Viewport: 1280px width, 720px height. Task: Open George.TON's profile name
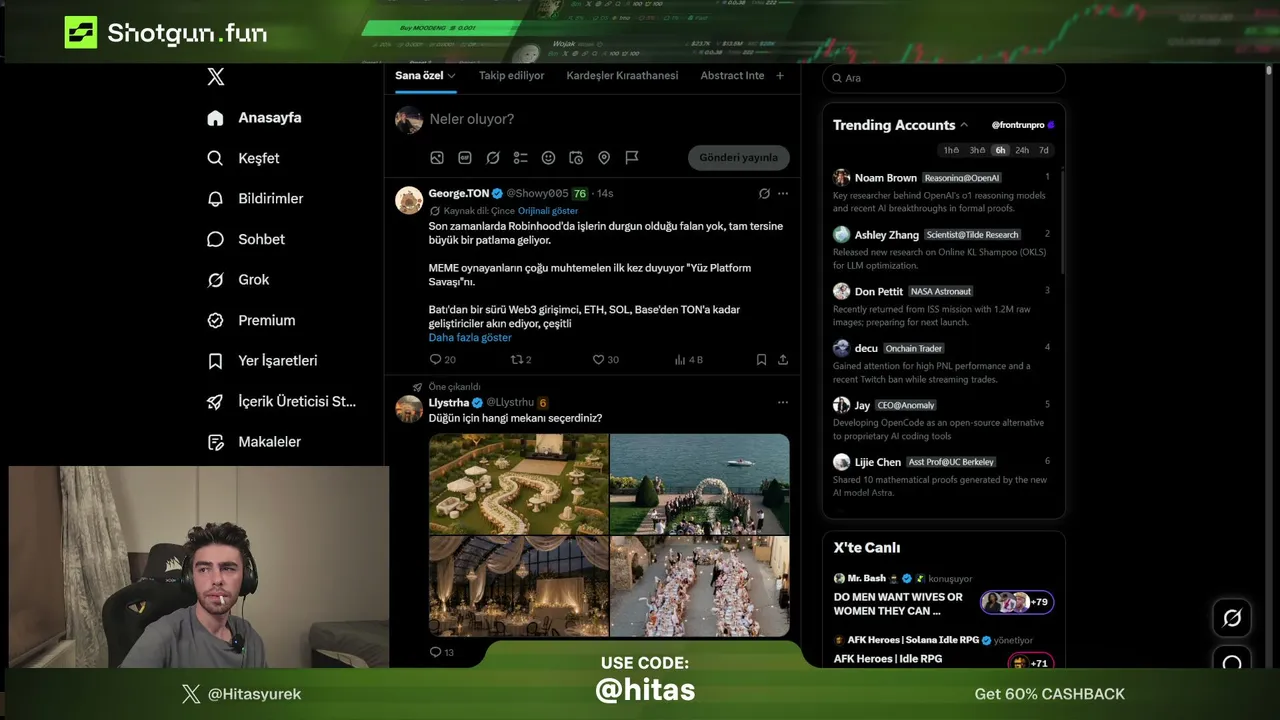pyautogui.click(x=459, y=193)
